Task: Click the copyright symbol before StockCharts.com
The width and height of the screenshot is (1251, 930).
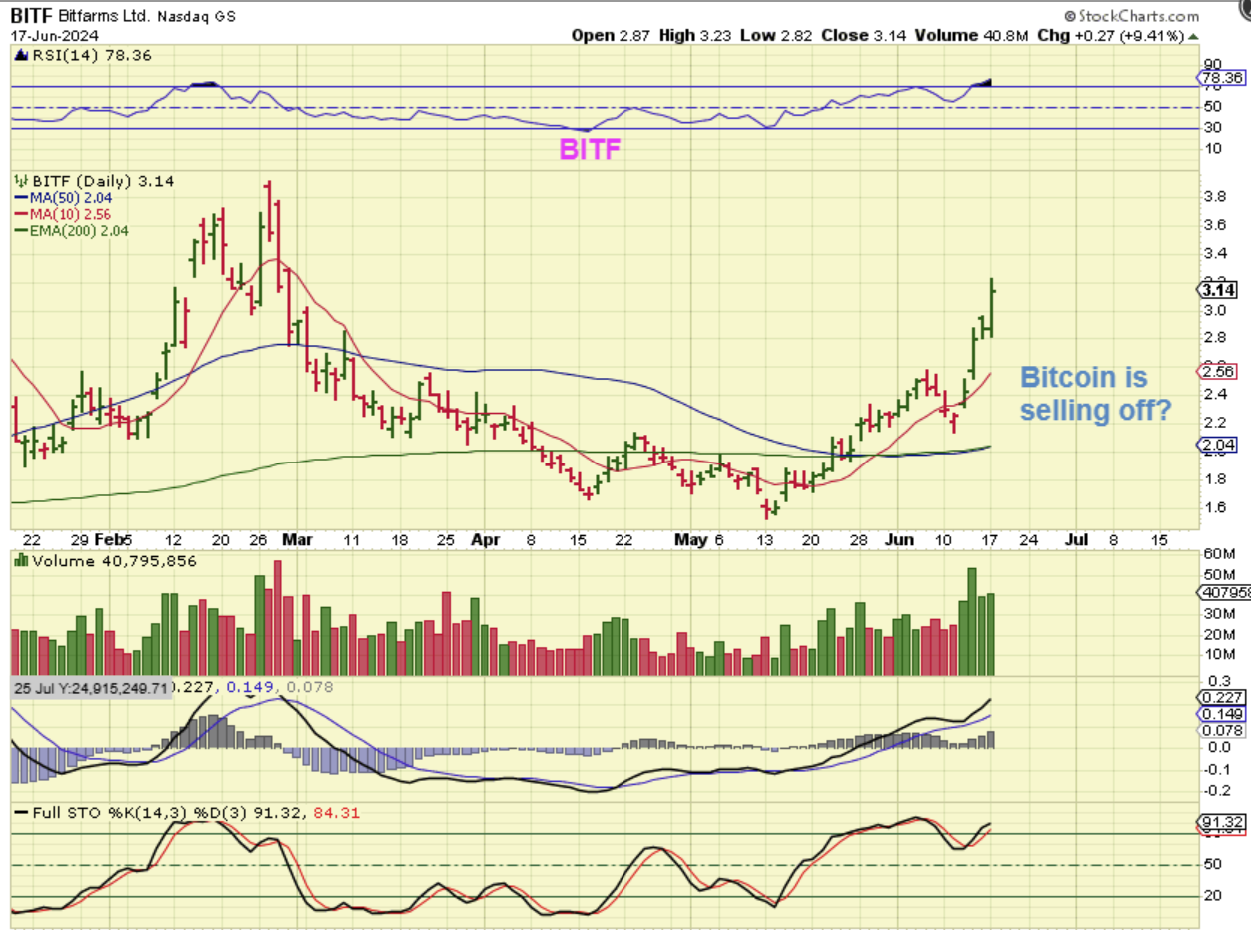Action: (x=1070, y=16)
